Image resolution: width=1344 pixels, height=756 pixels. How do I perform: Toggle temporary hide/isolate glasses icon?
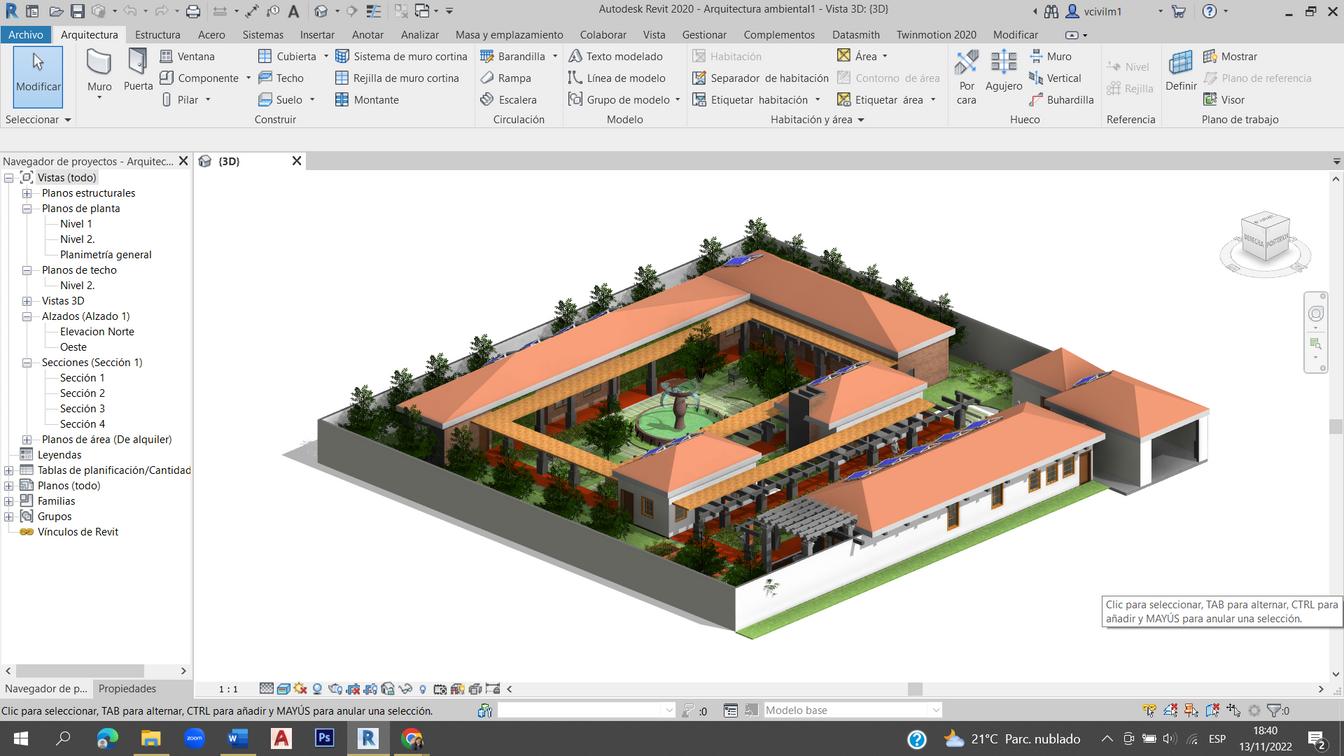pos(405,689)
